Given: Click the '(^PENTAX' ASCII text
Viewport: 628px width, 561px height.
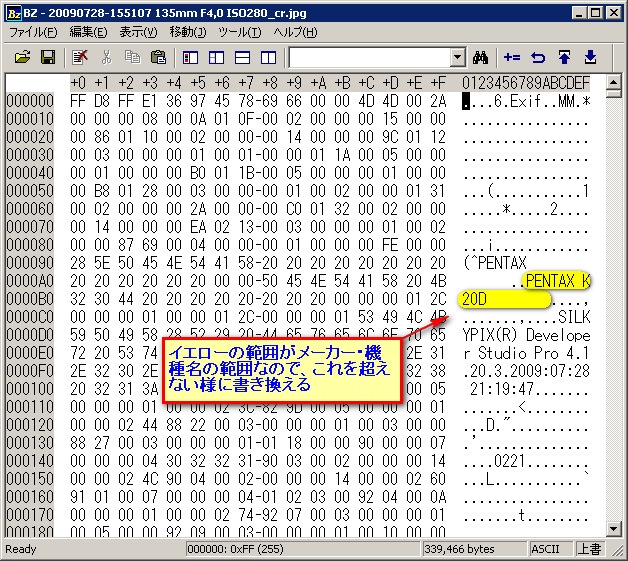Looking at the screenshot, I should point(495,263).
